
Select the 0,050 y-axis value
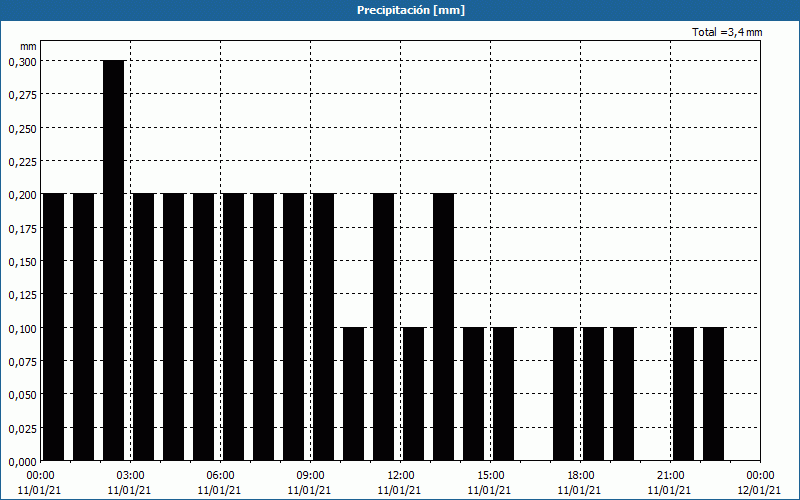click(22, 395)
